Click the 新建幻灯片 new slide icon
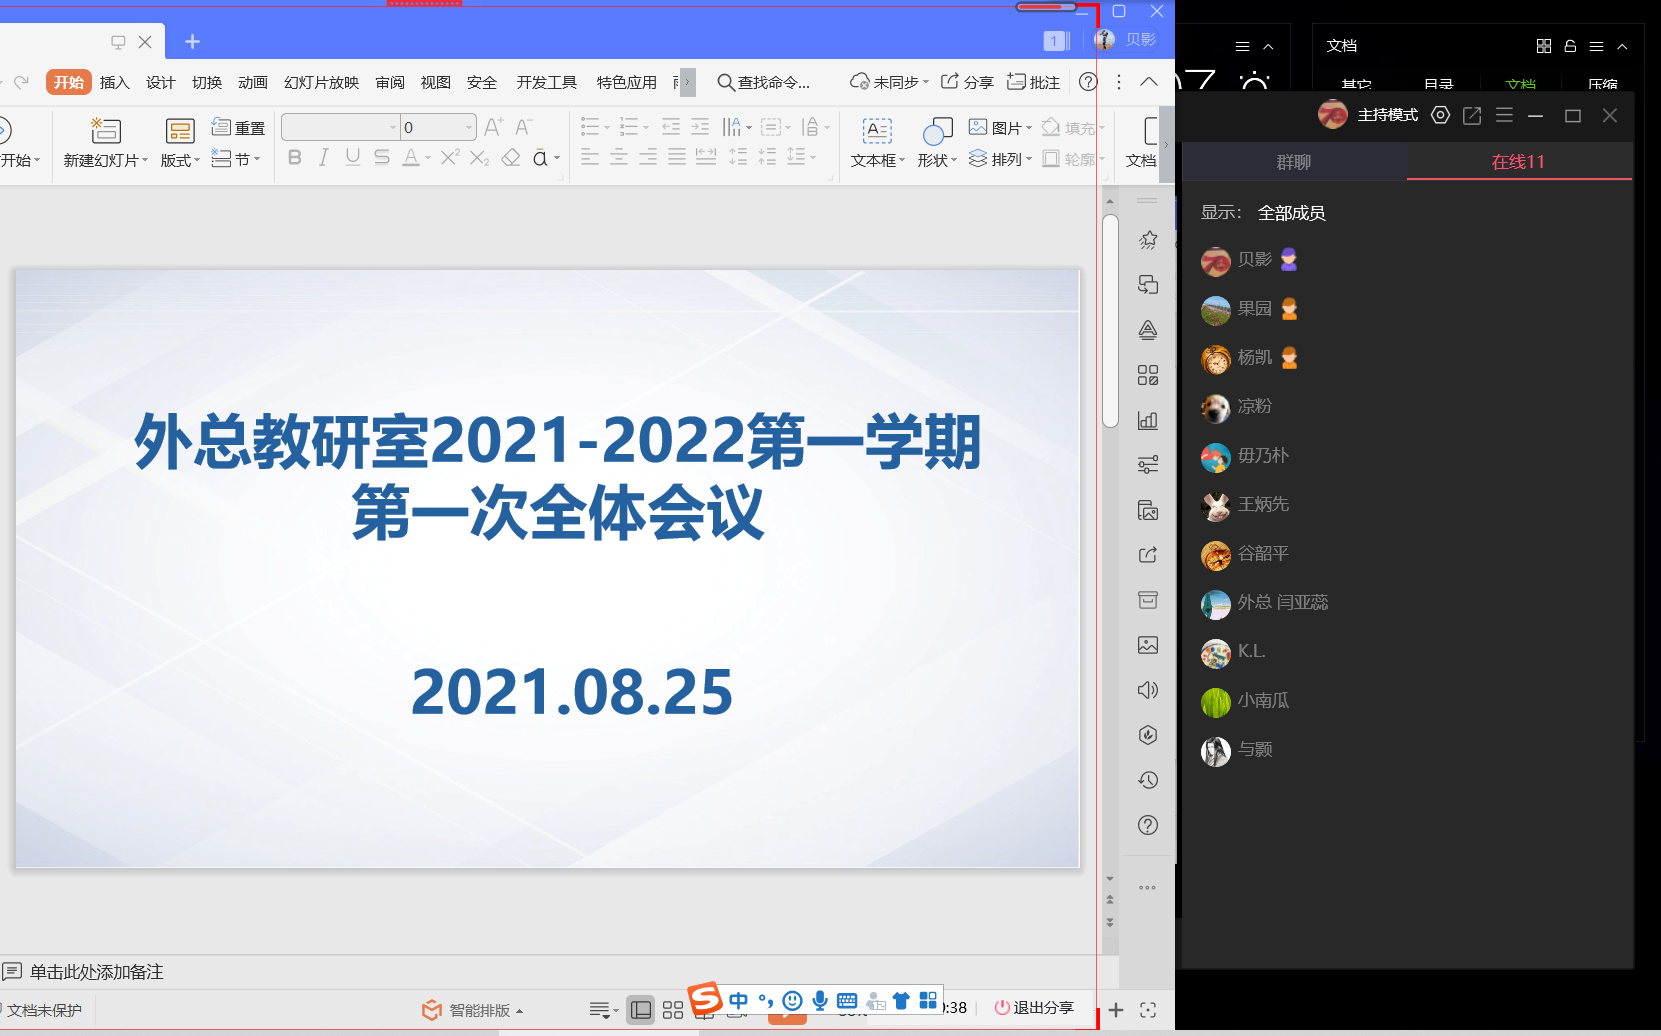 (105, 131)
